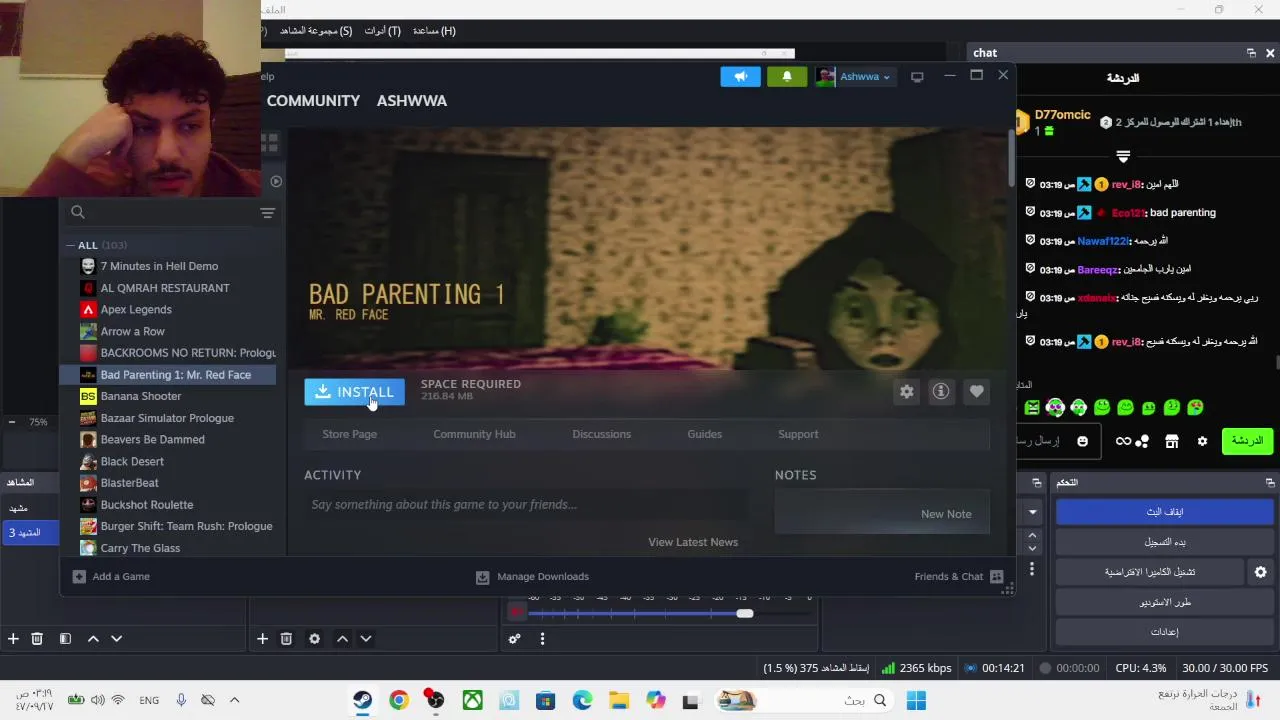Open Support link
This screenshot has height=720, width=1280.
click(798, 434)
